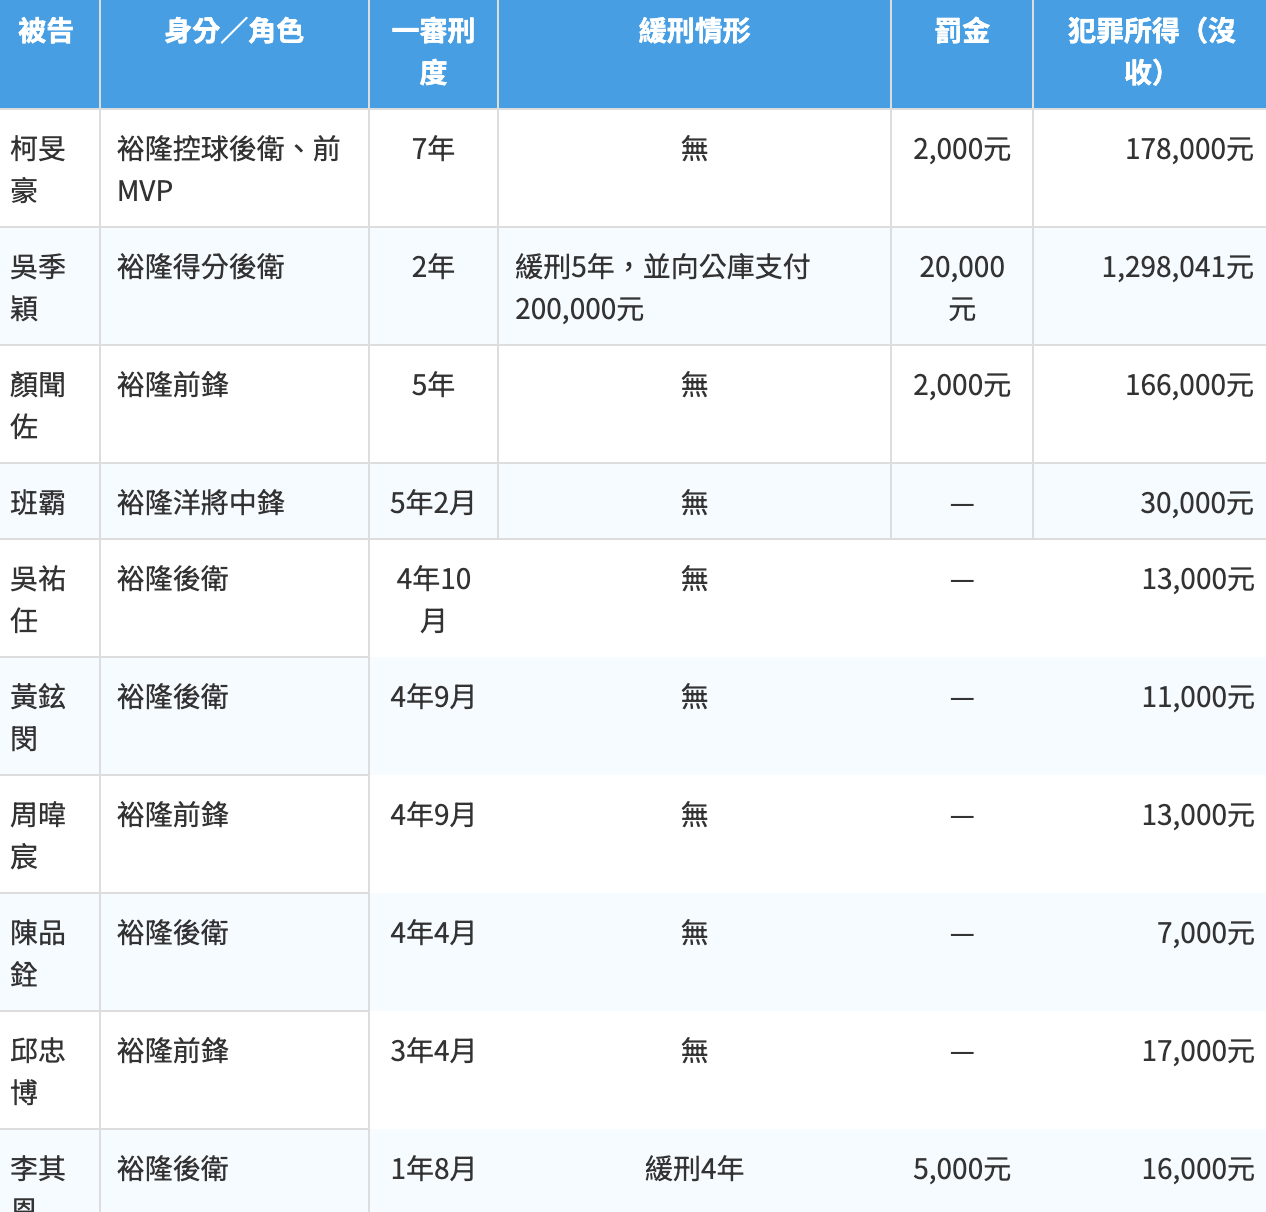Select defendant name 顏聞佐
The width and height of the screenshot is (1266, 1212).
38,405
